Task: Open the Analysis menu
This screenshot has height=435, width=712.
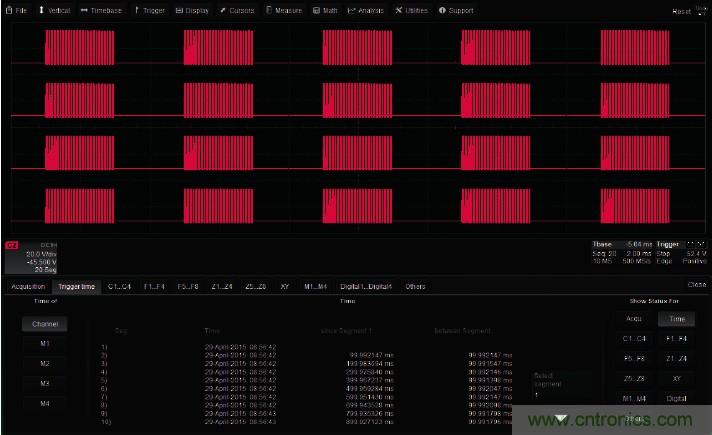Action: click(x=366, y=10)
